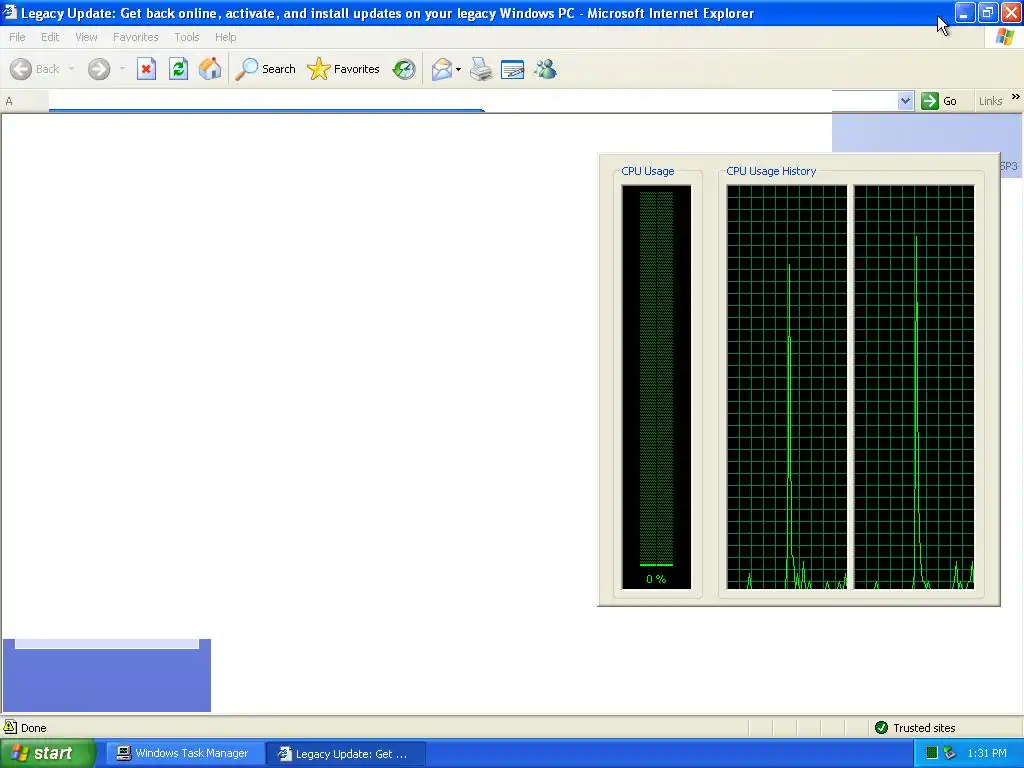Image resolution: width=1024 pixels, height=768 pixels.
Task: Go to the Home page icon
Action: (210, 69)
